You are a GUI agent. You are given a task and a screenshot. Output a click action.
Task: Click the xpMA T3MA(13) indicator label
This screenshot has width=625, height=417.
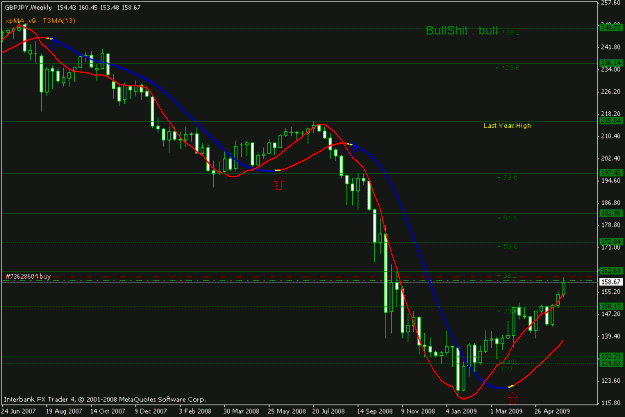click(x=40, y=20)
